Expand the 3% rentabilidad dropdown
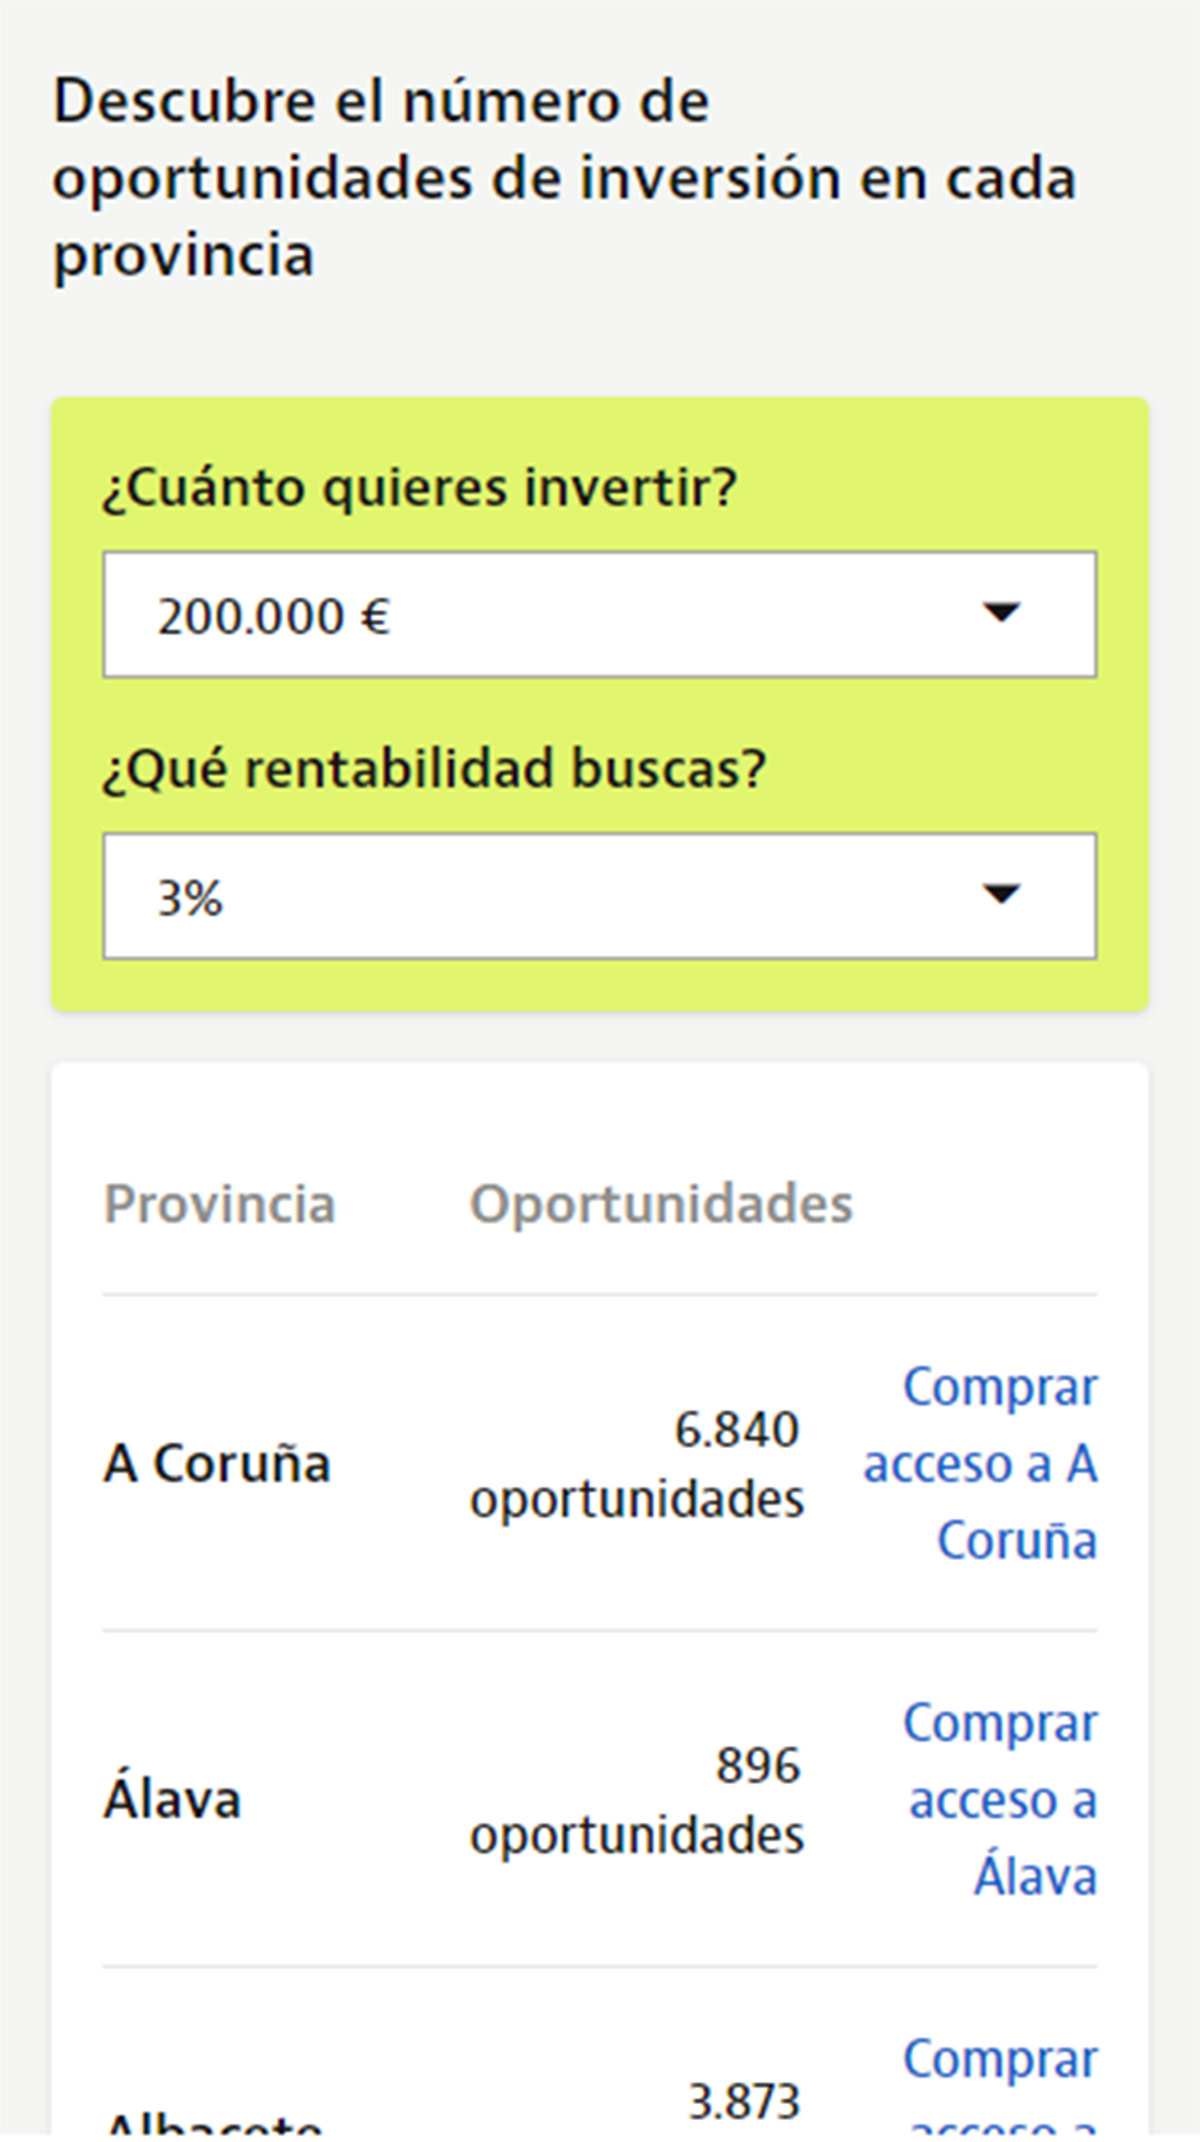 click(598, 896)
